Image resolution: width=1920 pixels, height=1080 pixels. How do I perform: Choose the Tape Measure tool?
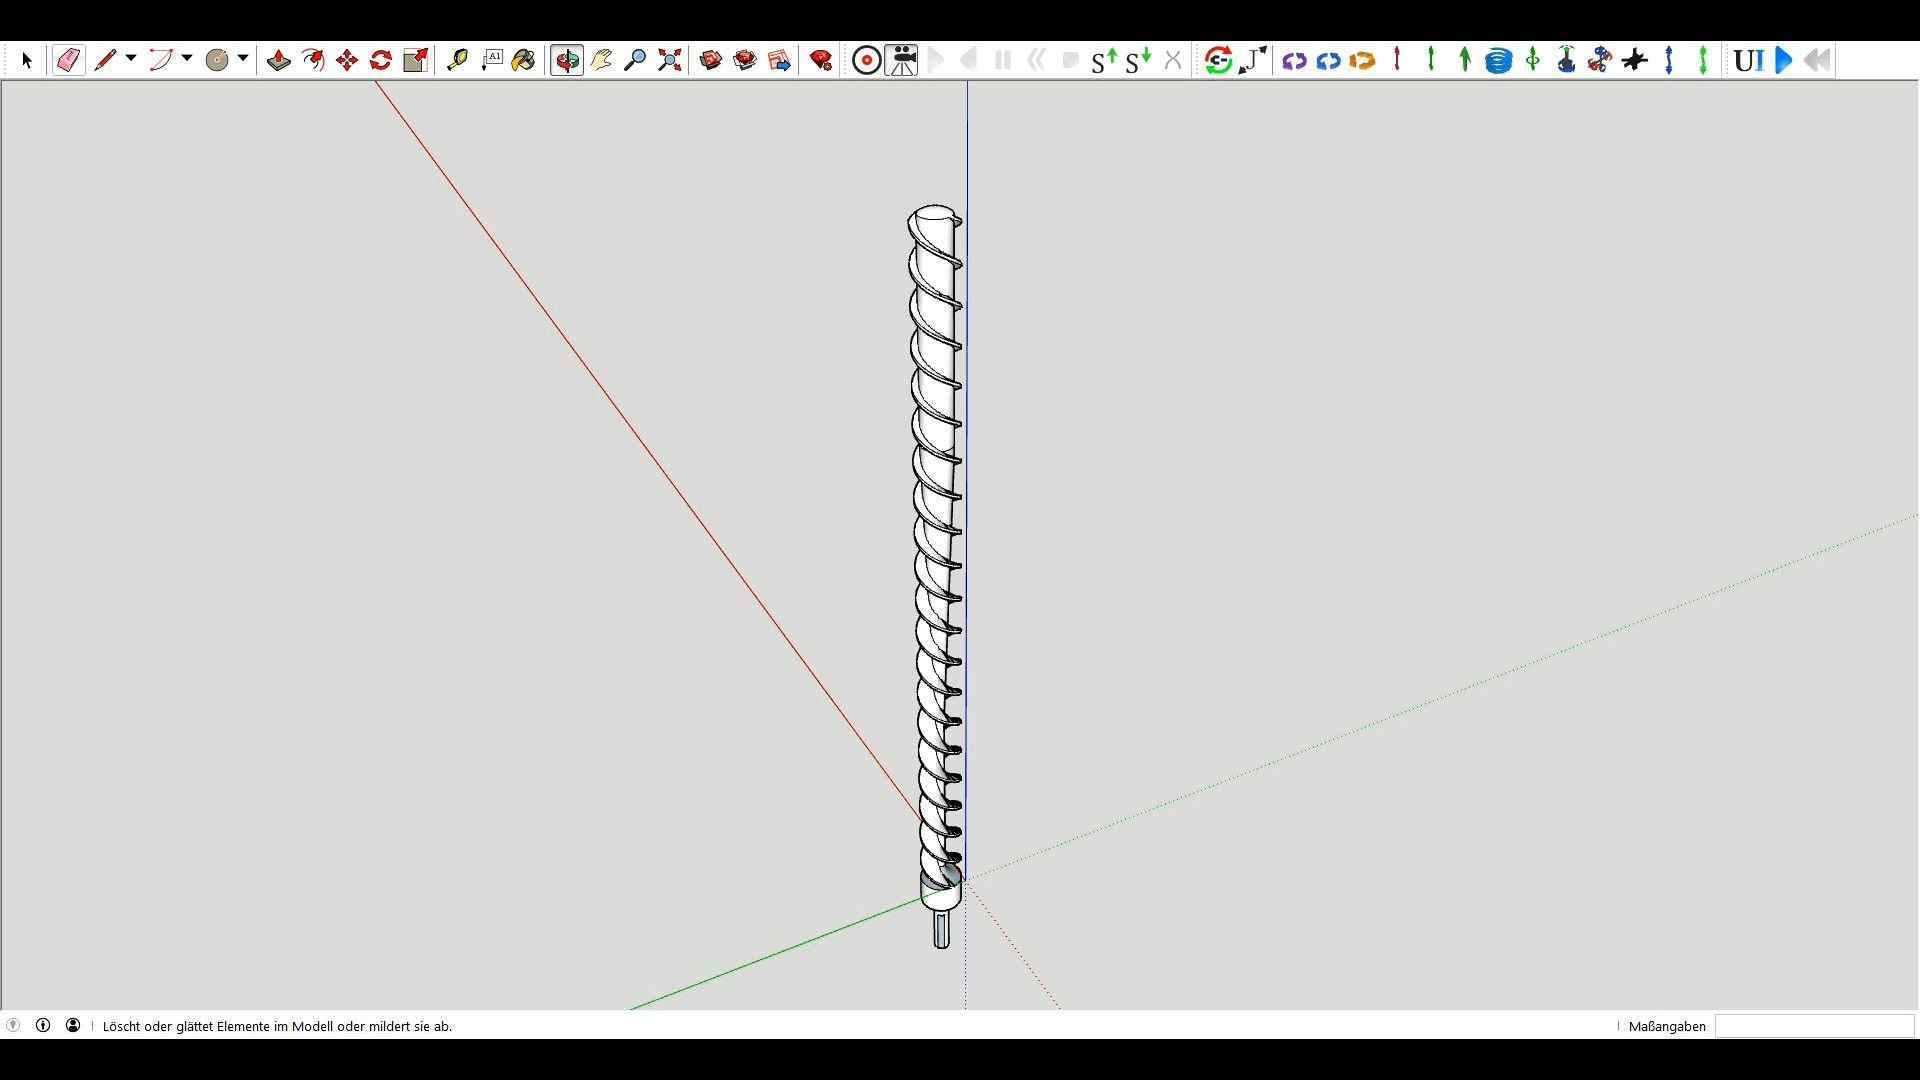(x=457, y=61)
